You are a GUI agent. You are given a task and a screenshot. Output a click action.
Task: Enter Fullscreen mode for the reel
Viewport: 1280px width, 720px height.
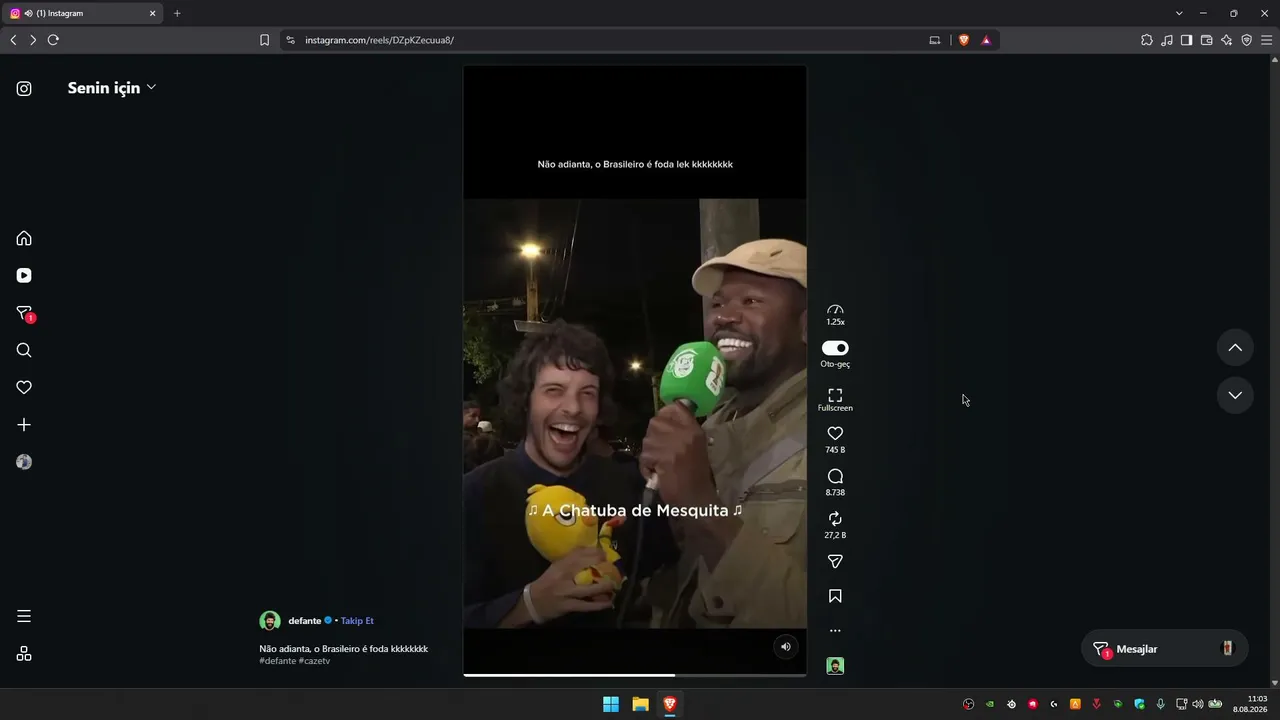click(835, 399)
